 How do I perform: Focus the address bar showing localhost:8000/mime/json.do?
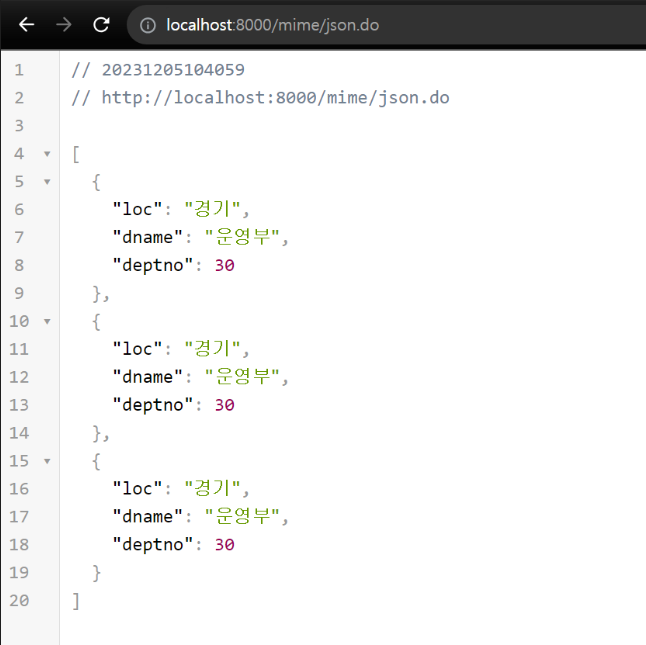385,25
